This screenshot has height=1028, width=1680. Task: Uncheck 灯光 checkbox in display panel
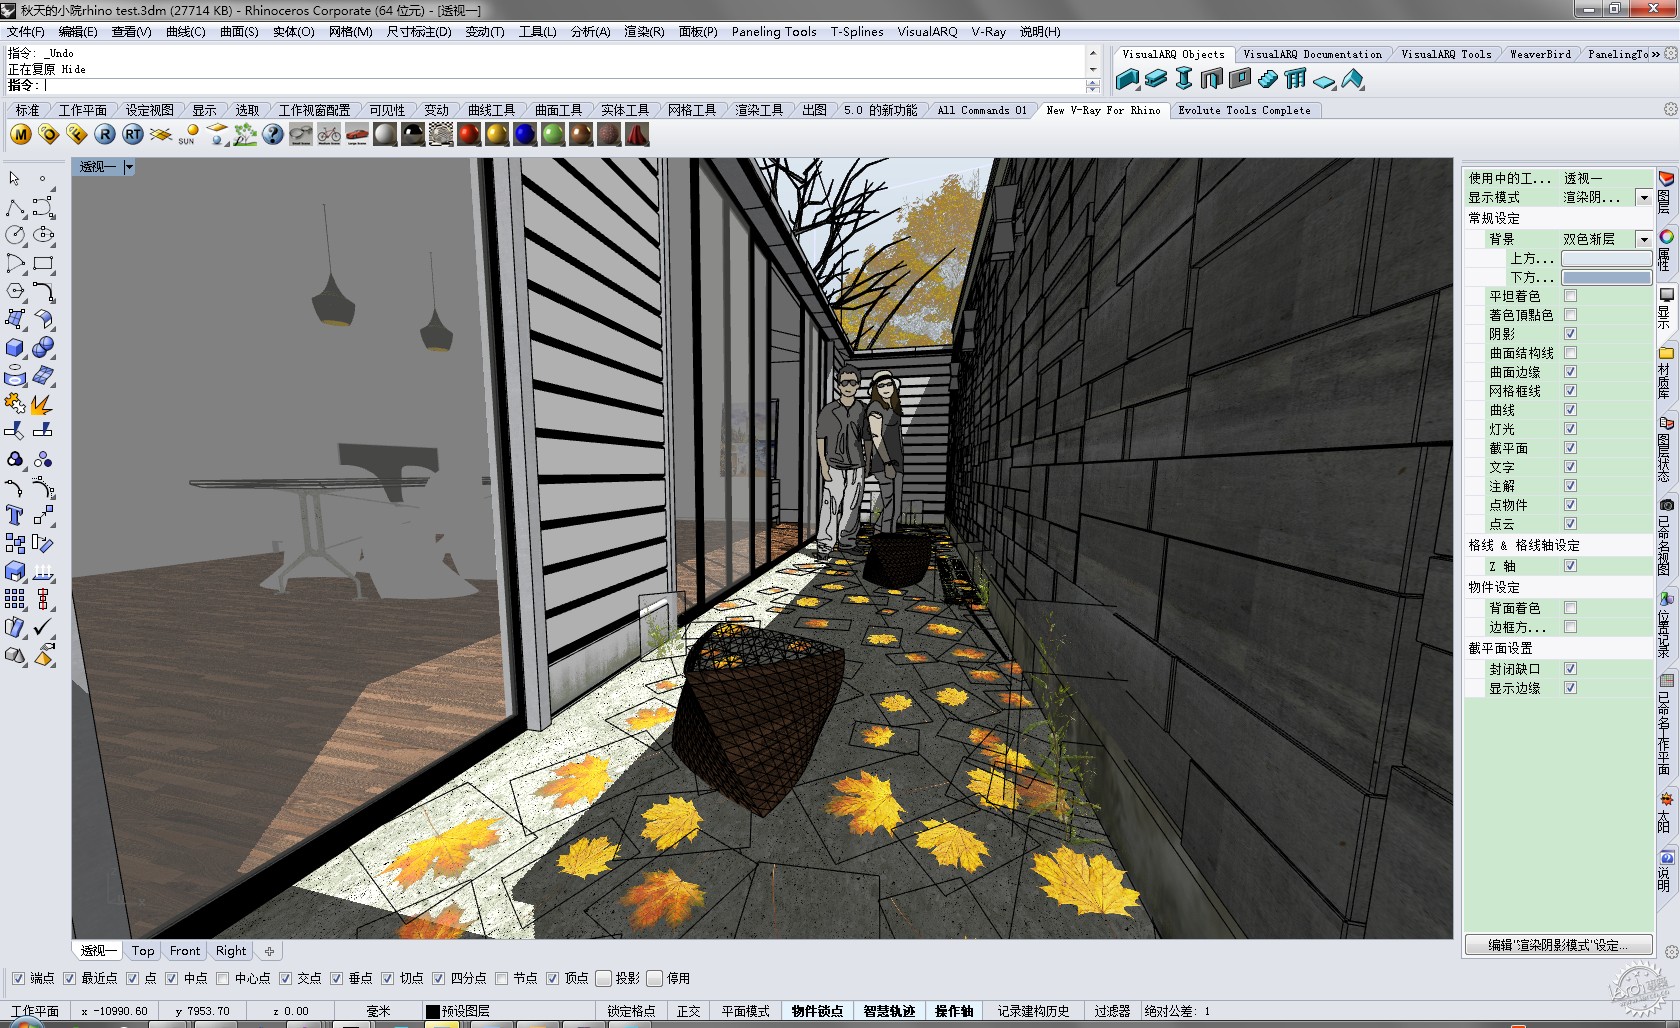[1570, 429]
